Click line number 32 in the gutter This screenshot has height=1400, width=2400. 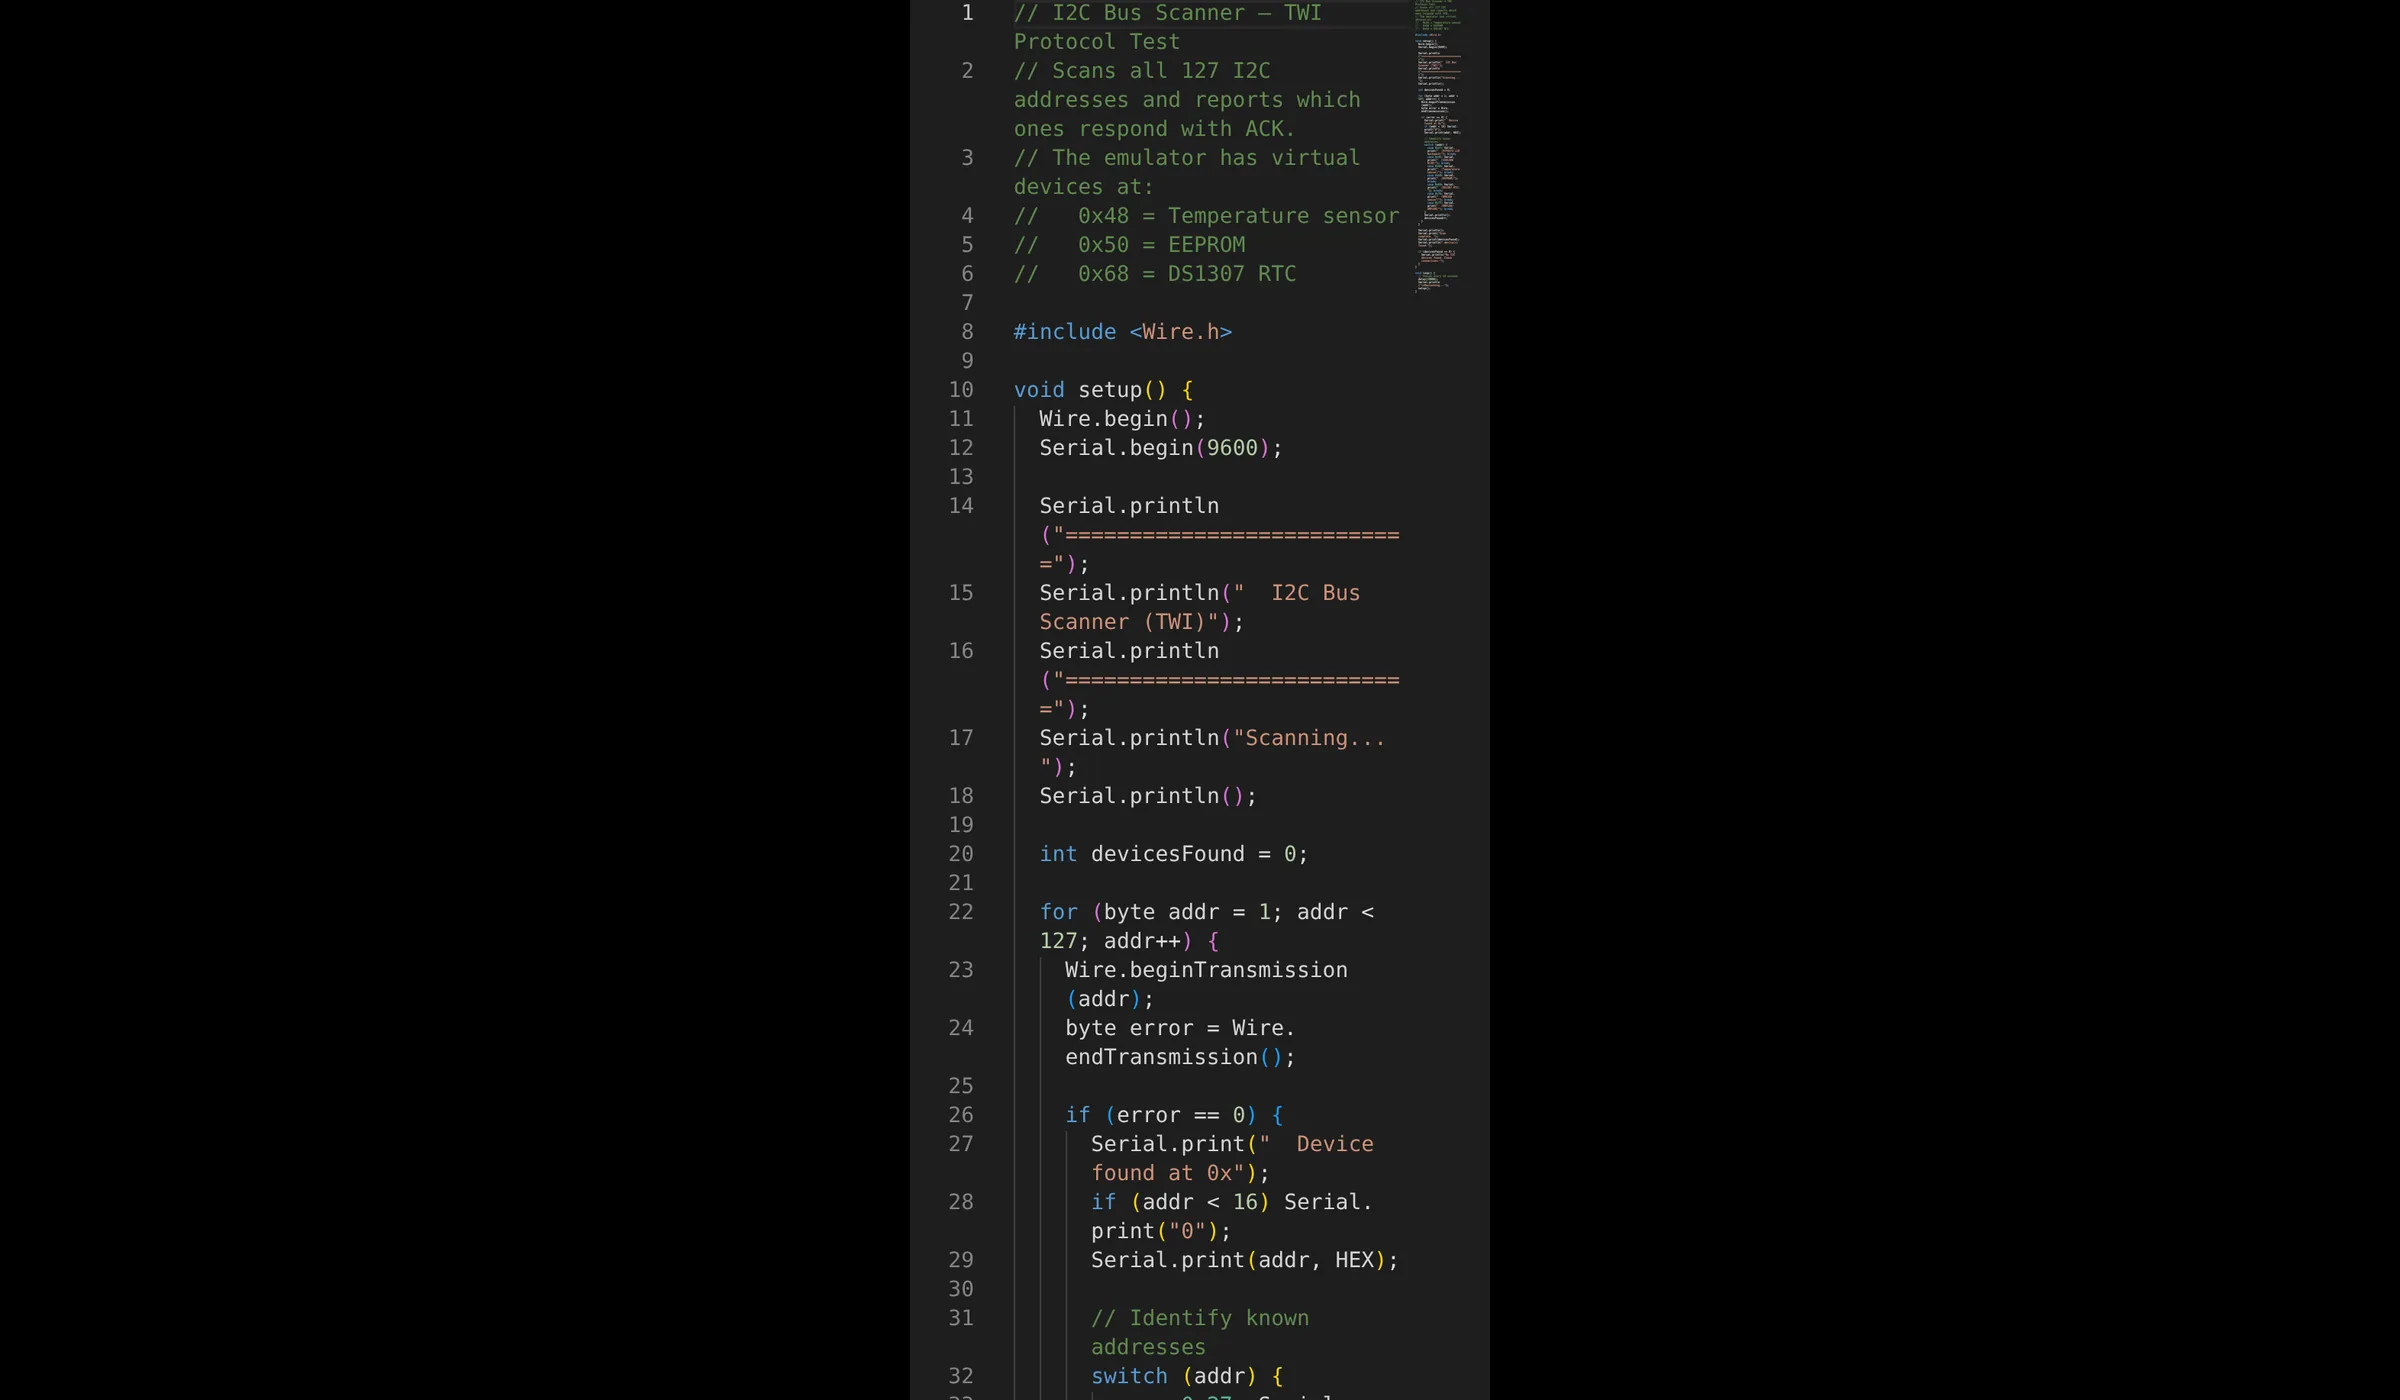click(961, 1376)
